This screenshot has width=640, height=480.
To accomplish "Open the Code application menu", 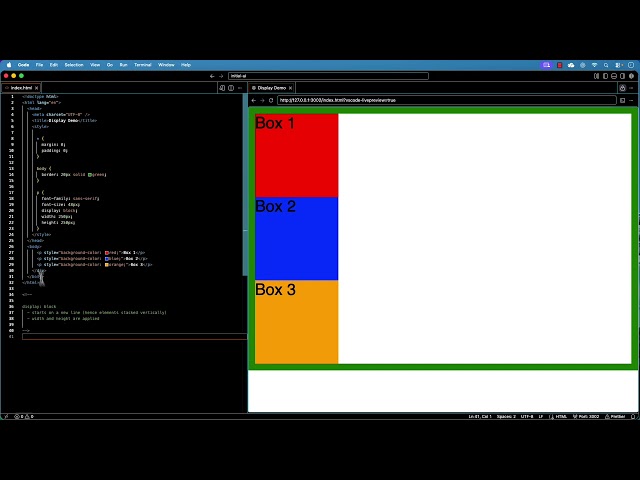I will pos(23,65).
